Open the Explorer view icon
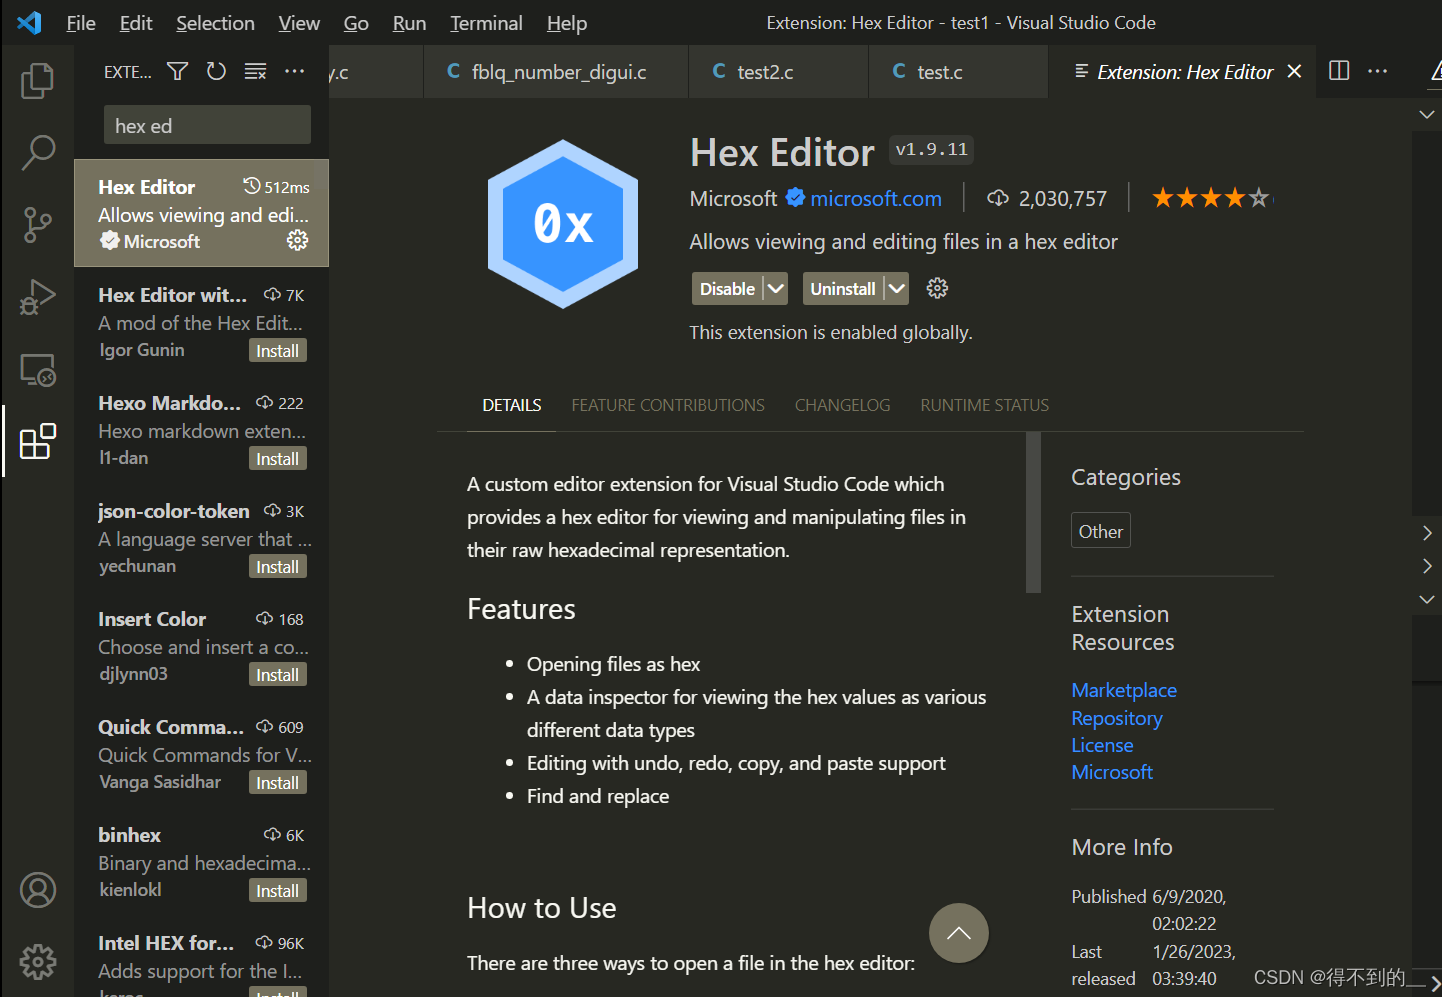Screen dimensions: 1442x997 point(38,81)
